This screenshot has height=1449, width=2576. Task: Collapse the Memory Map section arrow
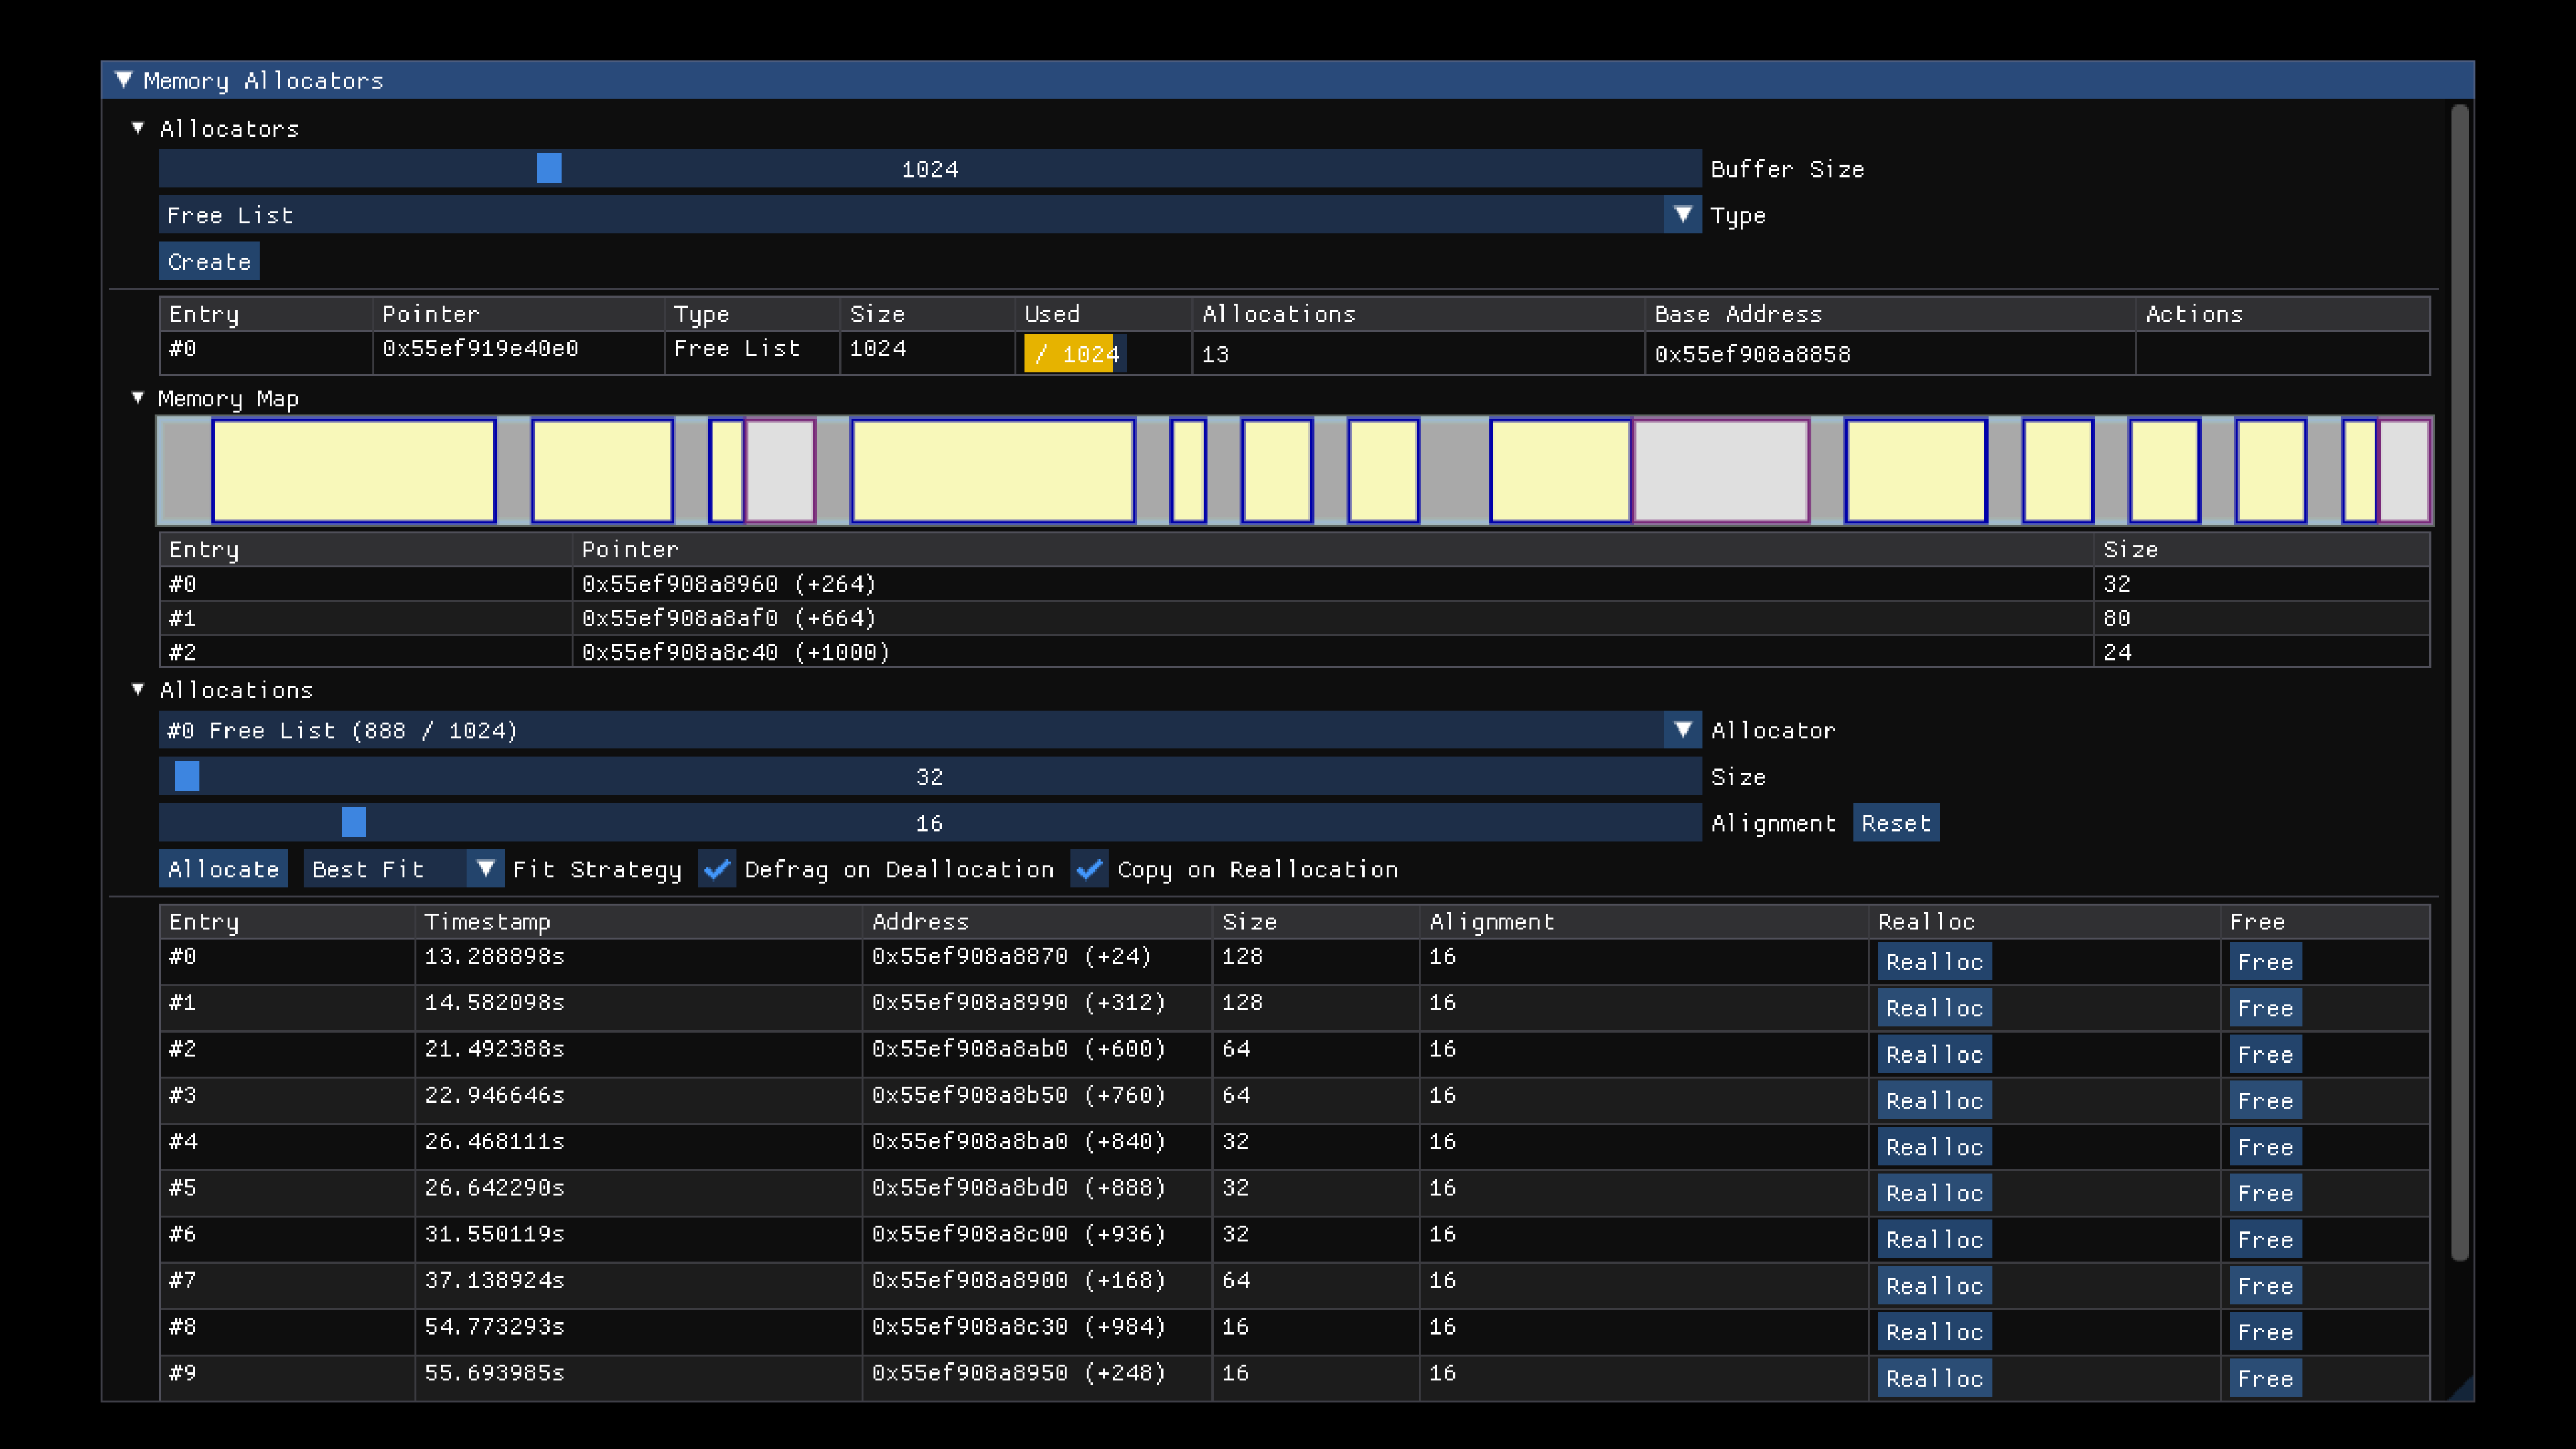[x=138, y=398]
